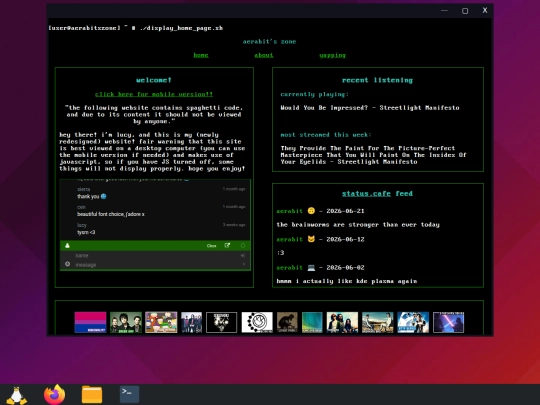
Task: Select lucy's 'tysm <3' chat reply
Action: click(x=86, y=232)
